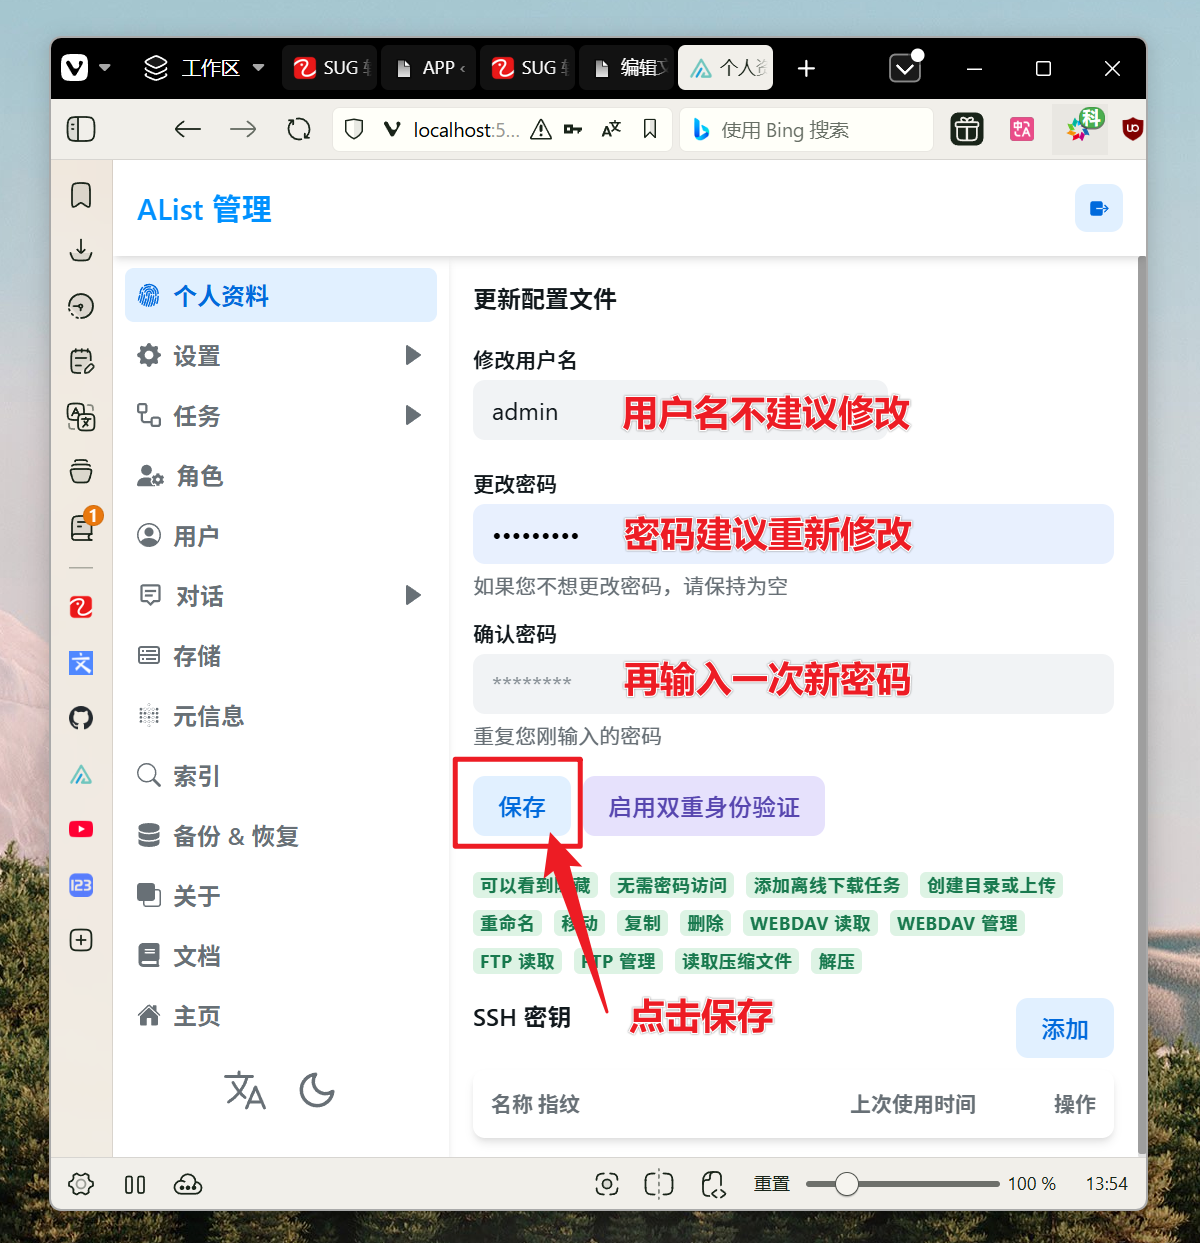Expand the 设置 submenu arrow
This screenshot has width=1200, height=1243.
[413, 355]
